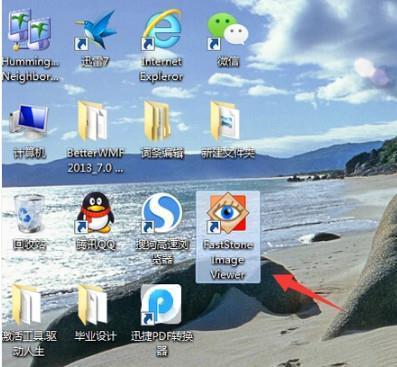Click the 腾讯QQ label text

click(96, 245)
